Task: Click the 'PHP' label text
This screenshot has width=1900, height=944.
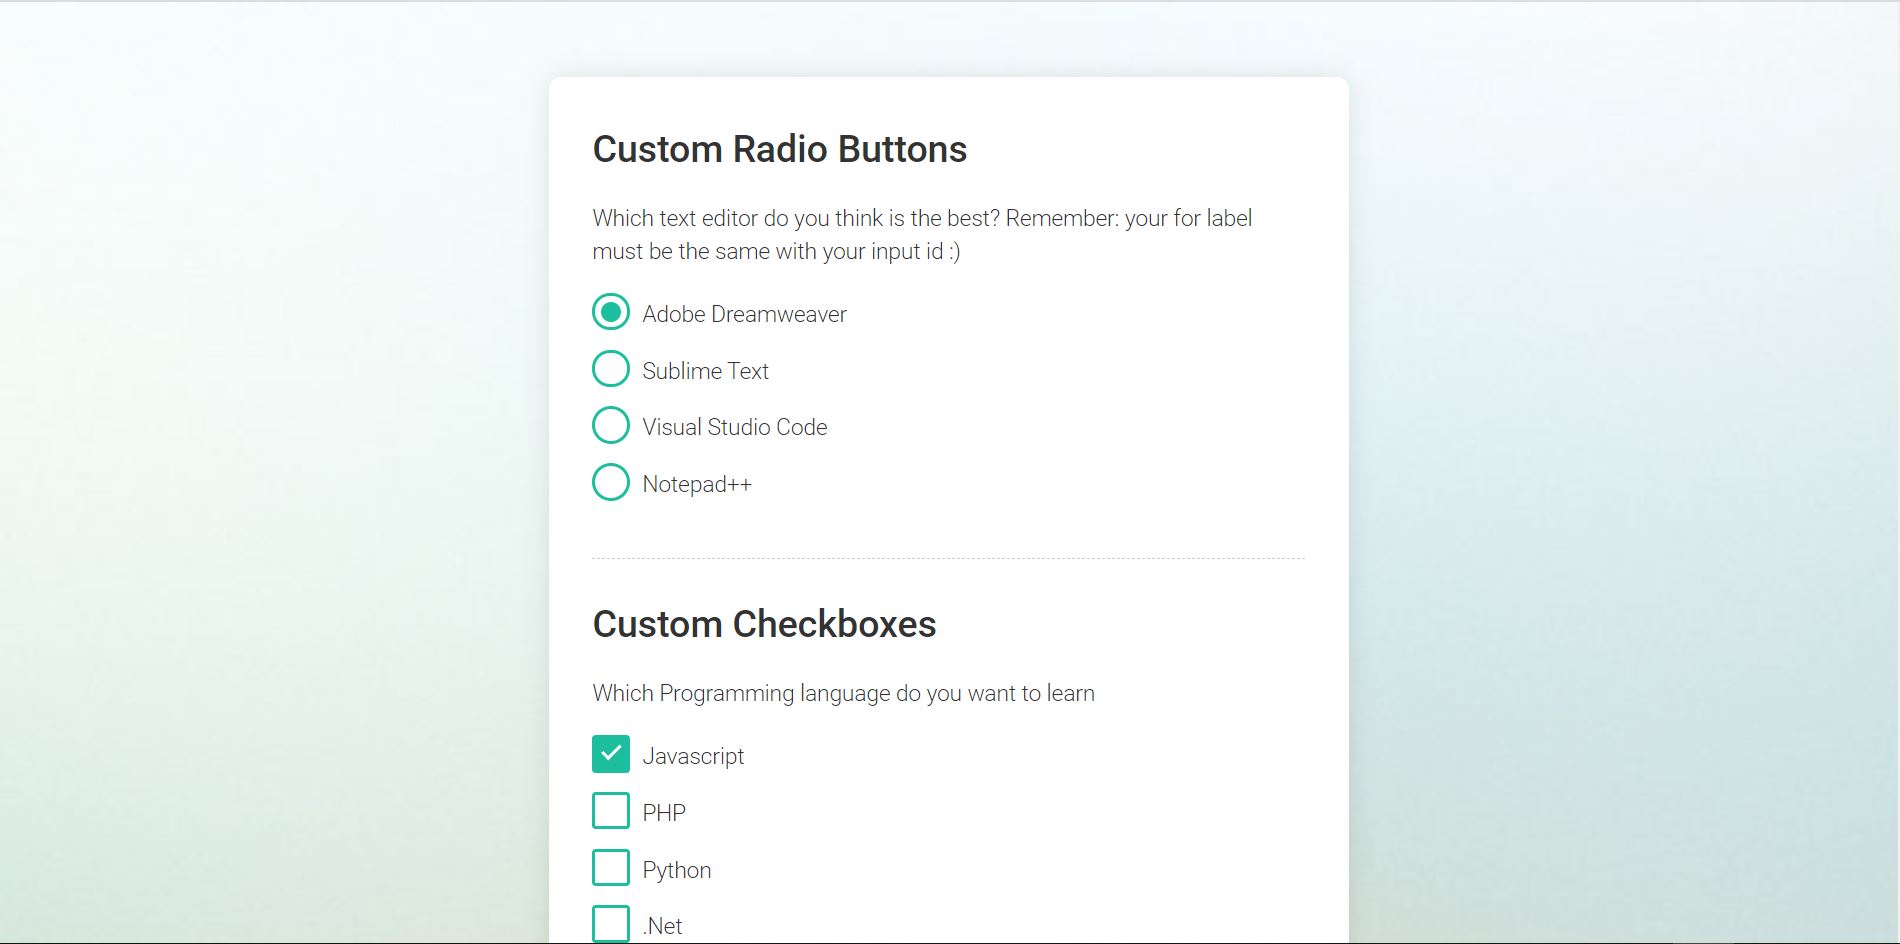Action: pyautogui.click(x=664, y=813)
